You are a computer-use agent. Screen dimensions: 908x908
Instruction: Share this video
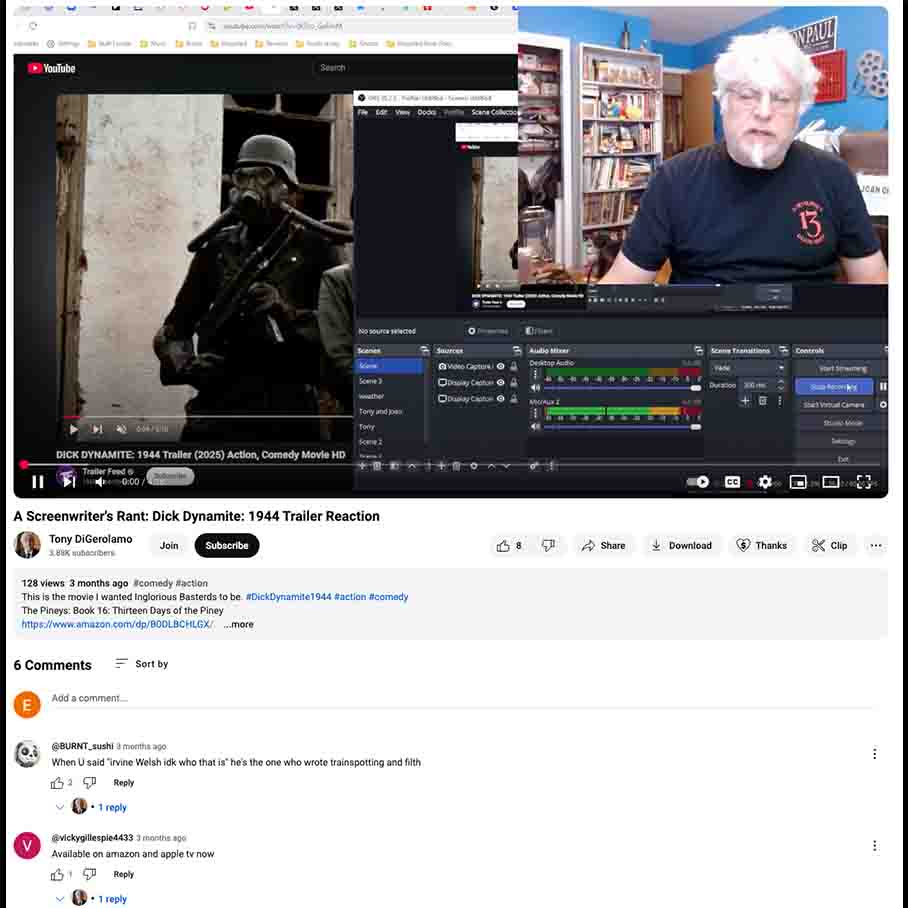pos(603,545)
